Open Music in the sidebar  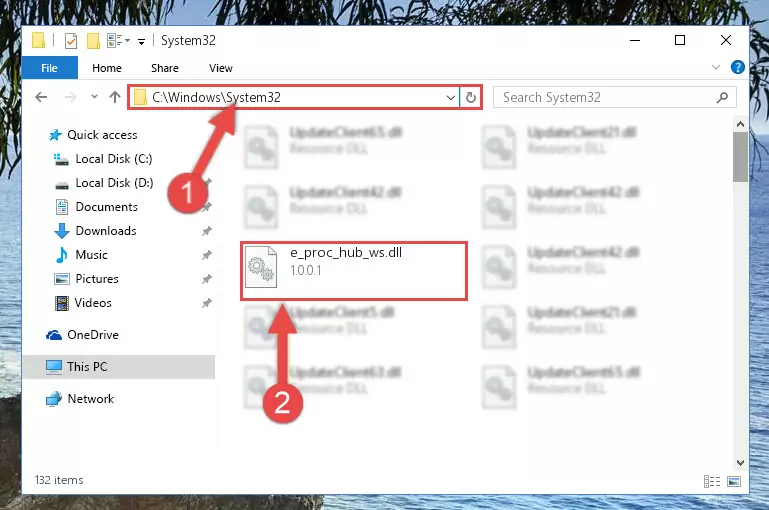91,255
